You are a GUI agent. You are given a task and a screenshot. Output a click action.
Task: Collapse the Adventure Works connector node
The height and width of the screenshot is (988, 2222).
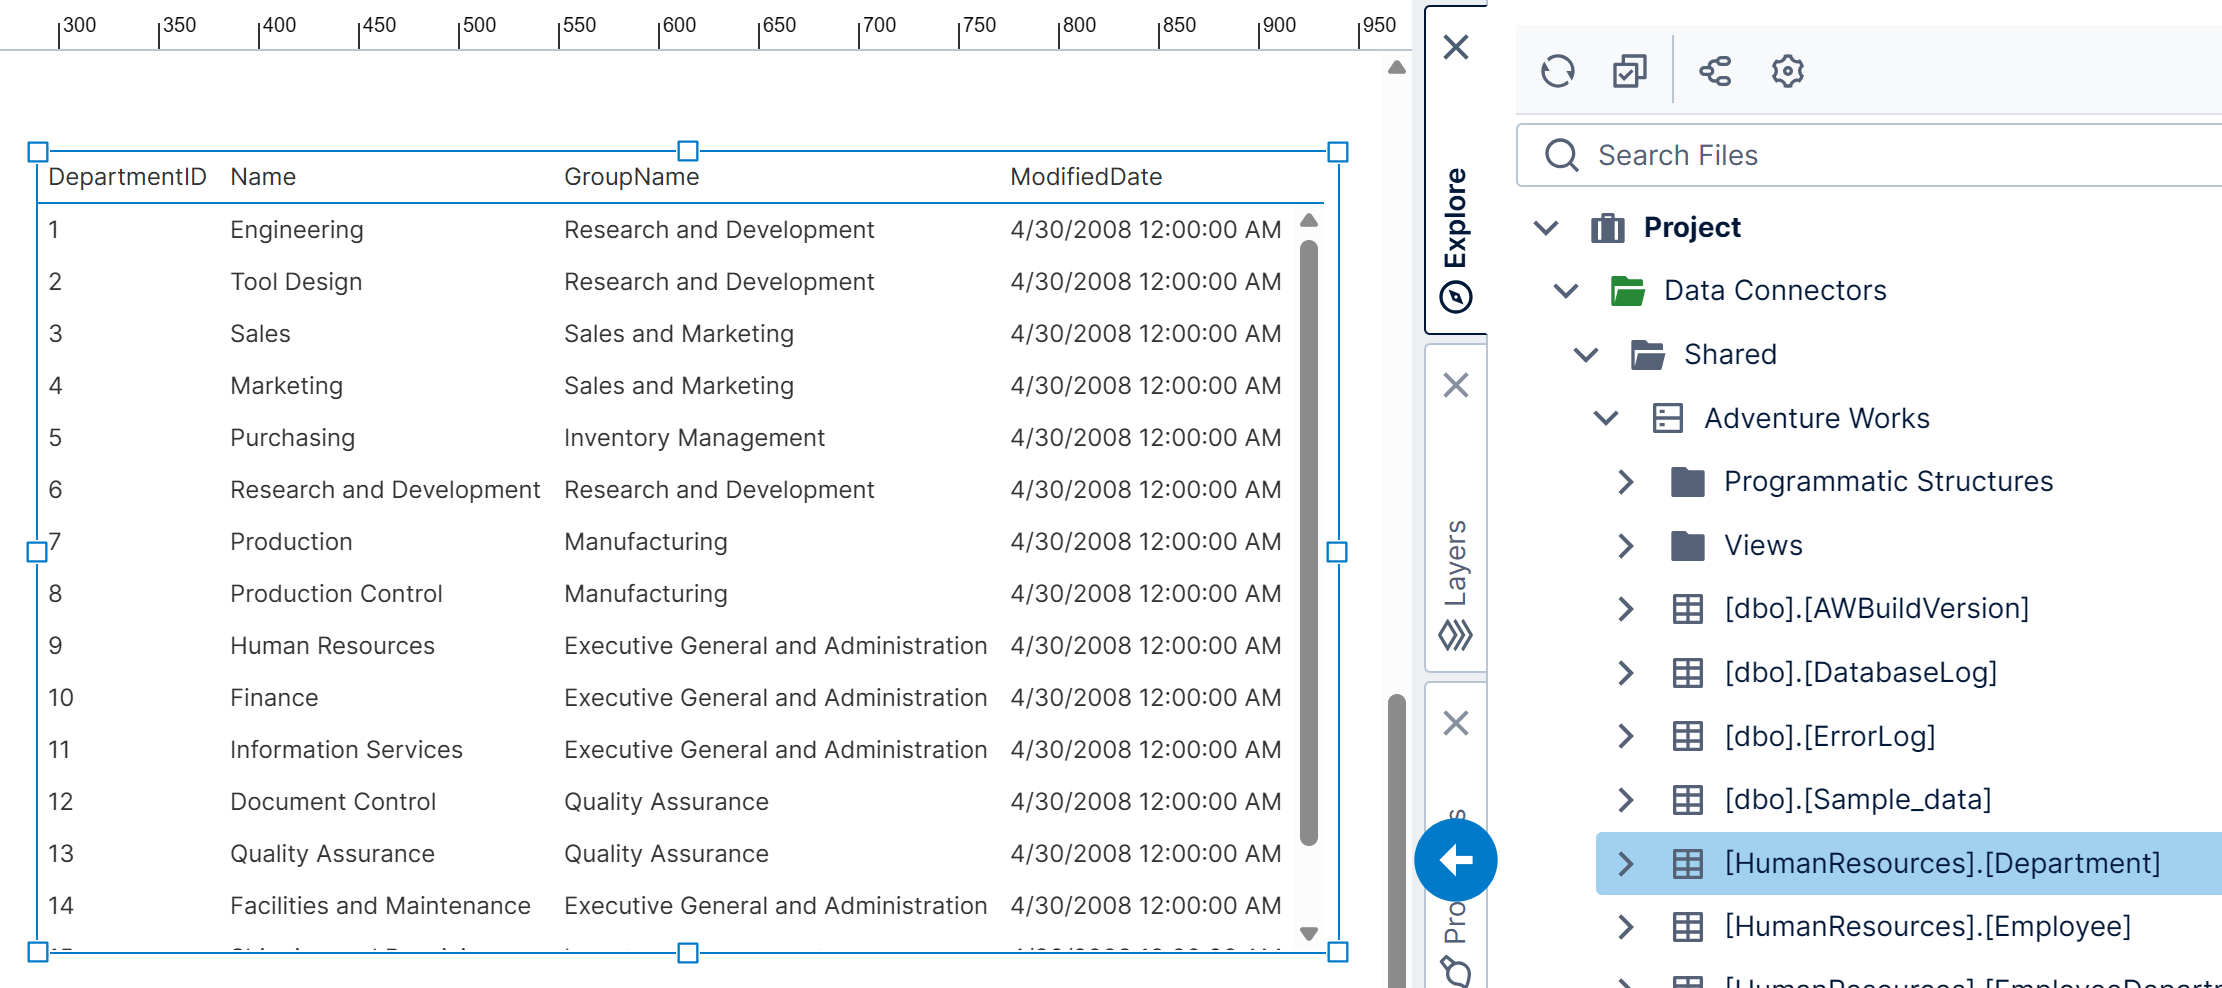click(x=1604, y=418)
